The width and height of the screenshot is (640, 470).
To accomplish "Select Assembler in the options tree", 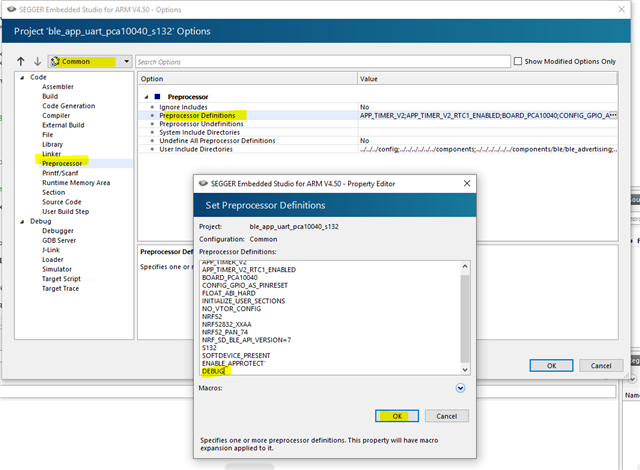I will 58,87.
